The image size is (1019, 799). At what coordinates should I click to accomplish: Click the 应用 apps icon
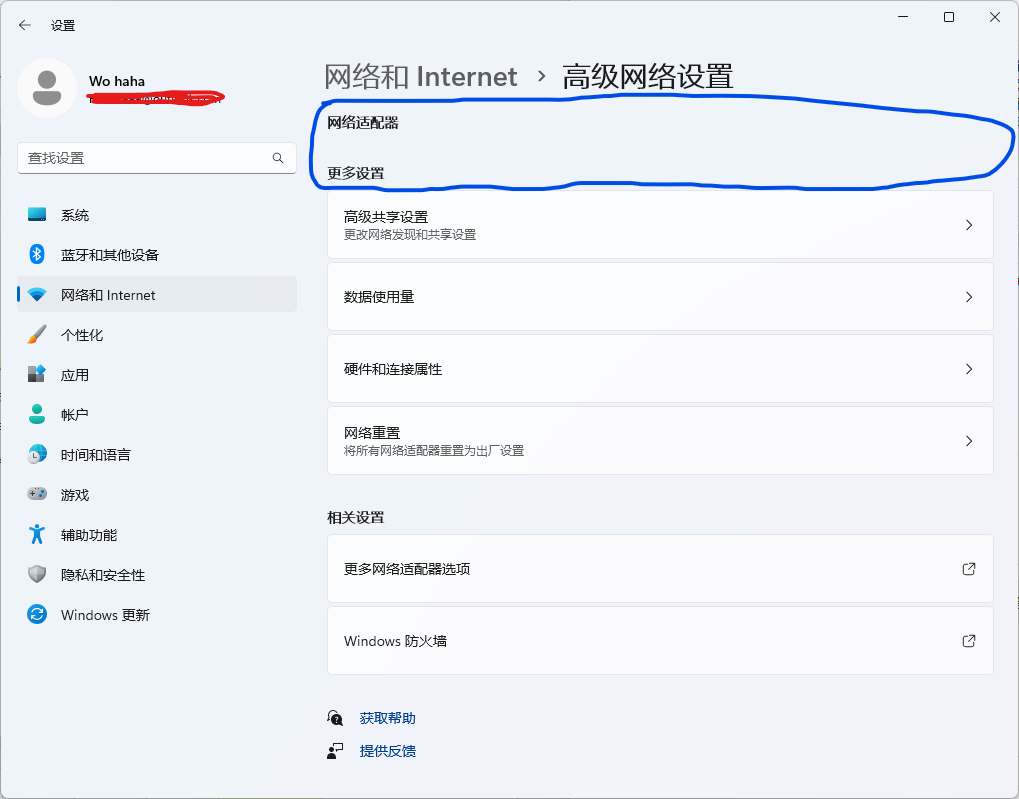(x=37, y=374)
